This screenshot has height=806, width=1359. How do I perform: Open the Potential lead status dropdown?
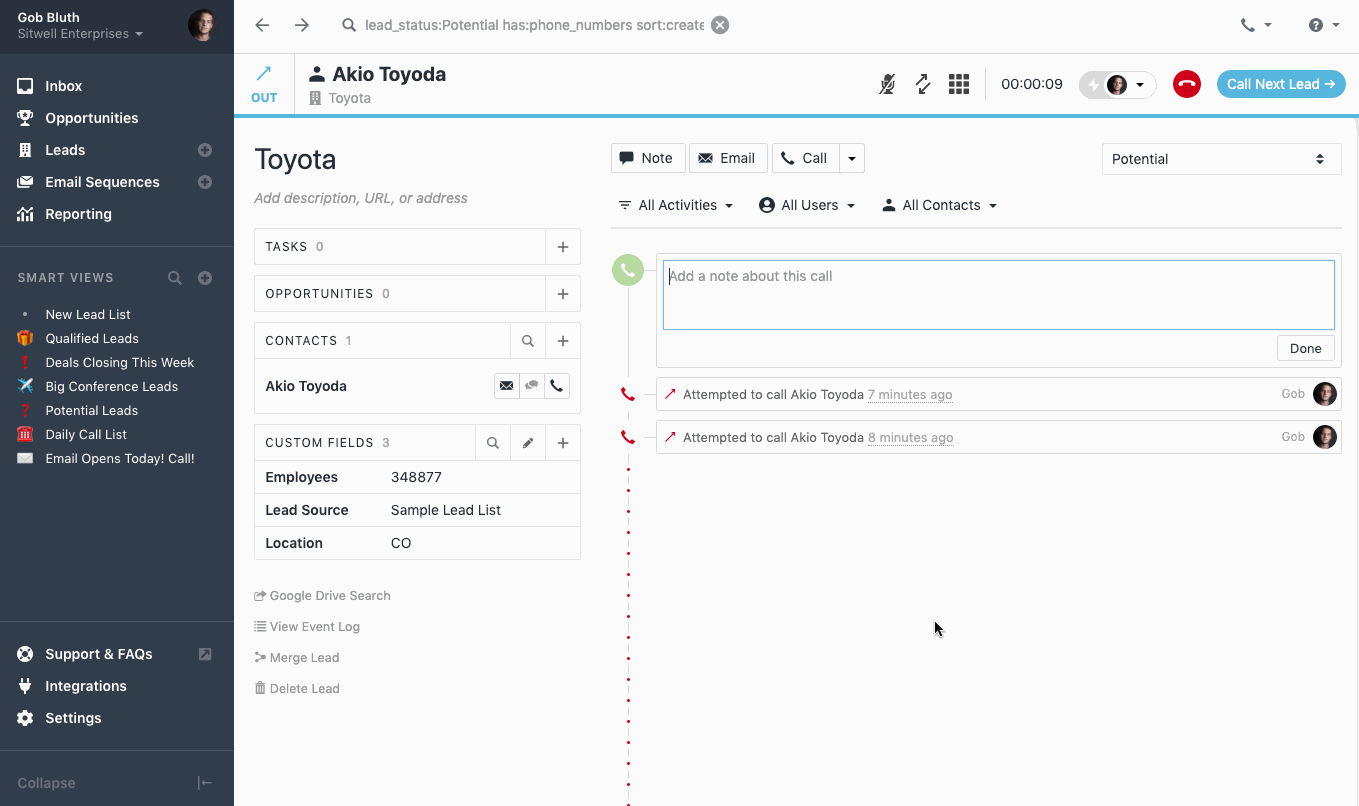click(1221, 159)
